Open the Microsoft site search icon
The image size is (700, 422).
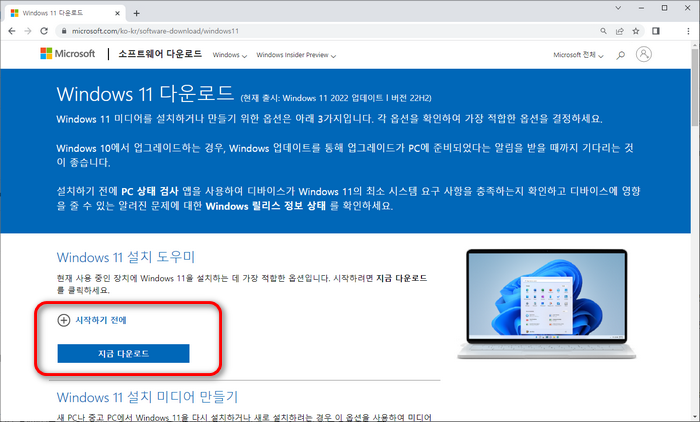[621, 55]
